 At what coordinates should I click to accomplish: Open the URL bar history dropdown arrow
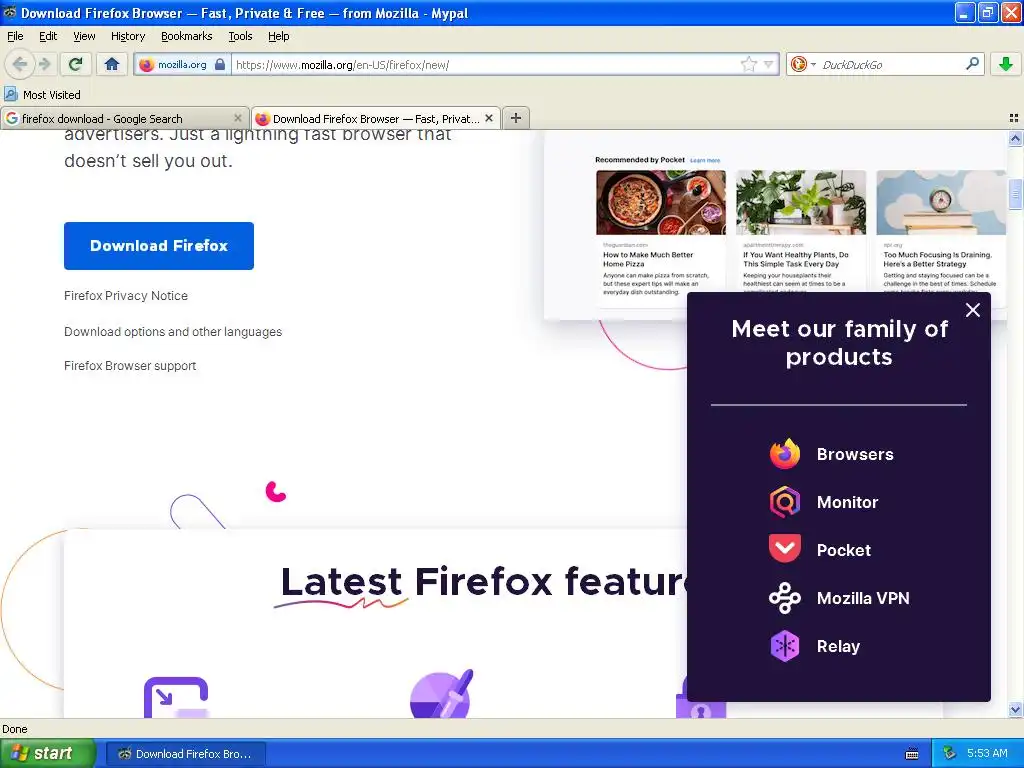[769, 64]
